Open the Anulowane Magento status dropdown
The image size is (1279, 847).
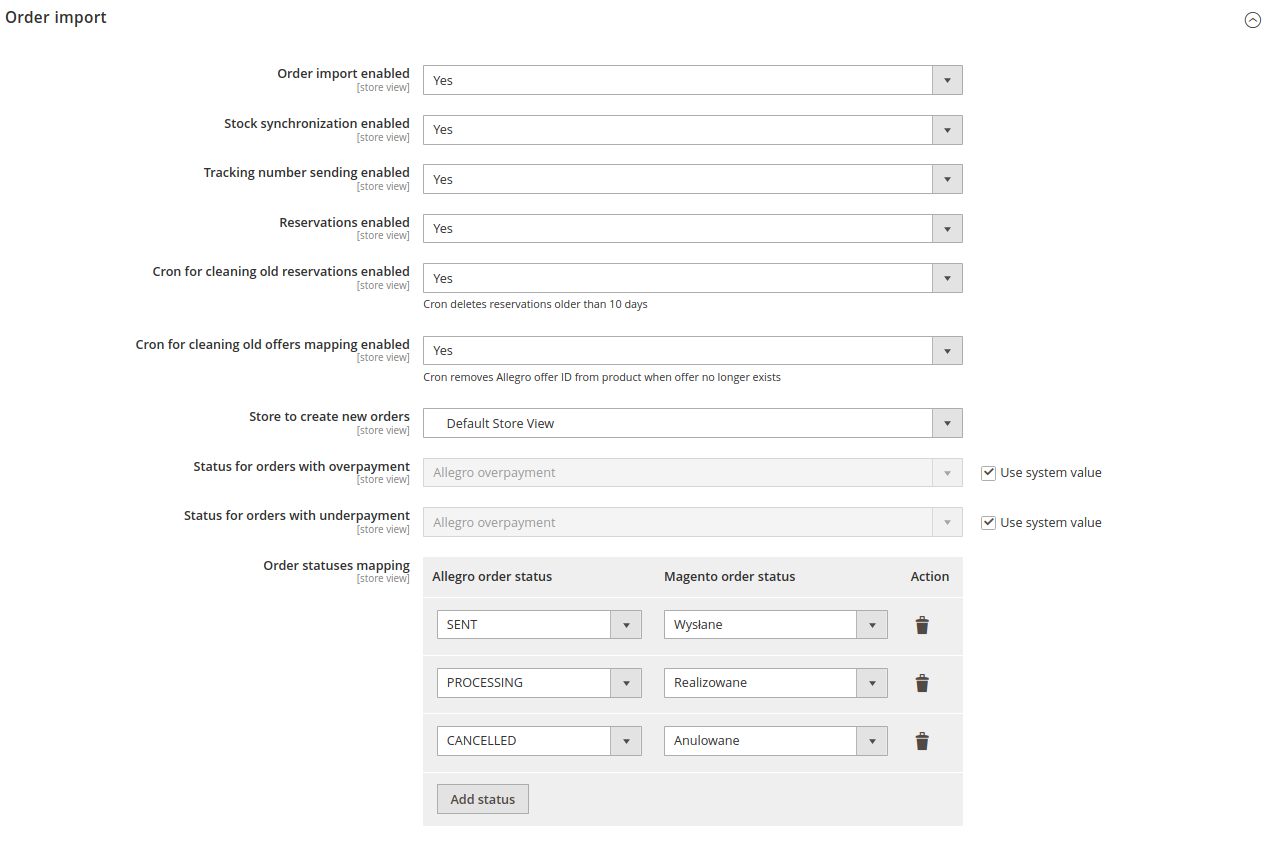[x=776, y=741]
